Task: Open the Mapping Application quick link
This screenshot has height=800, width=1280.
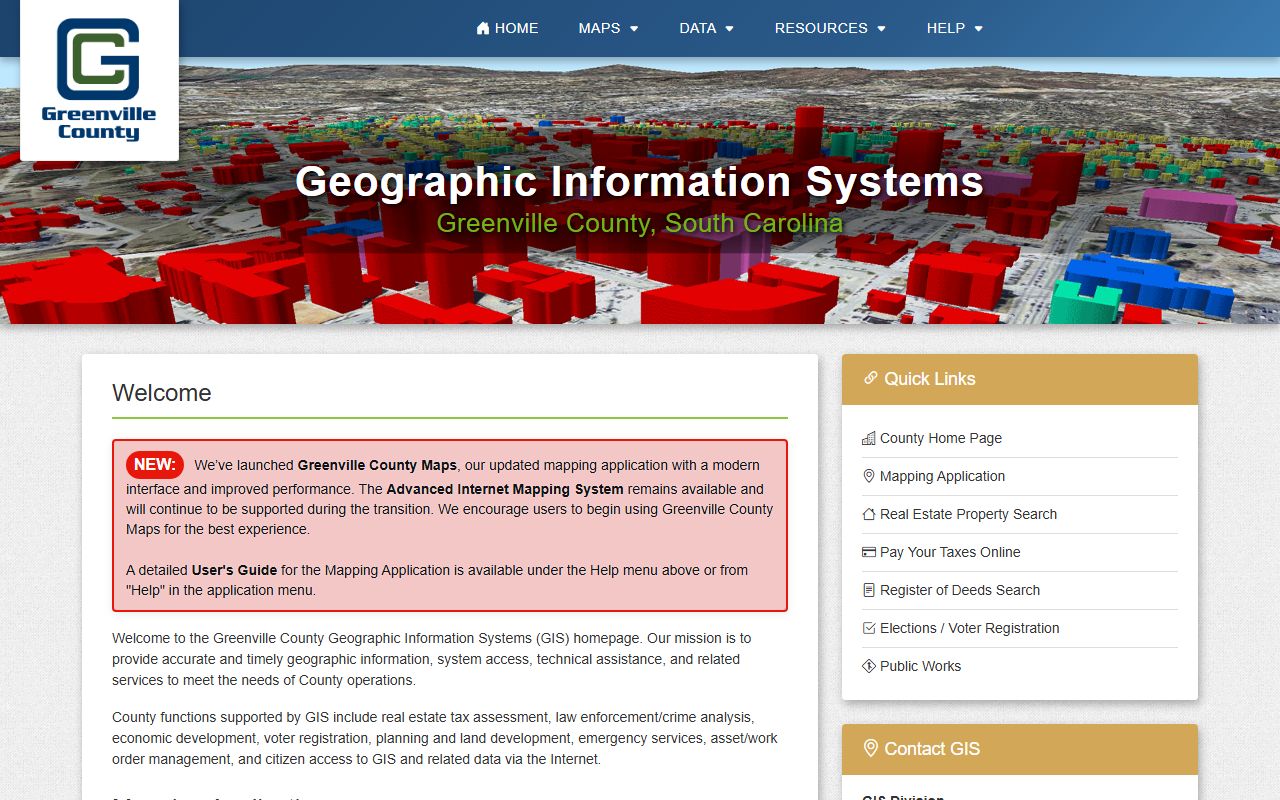Action: tap(942, 476)
